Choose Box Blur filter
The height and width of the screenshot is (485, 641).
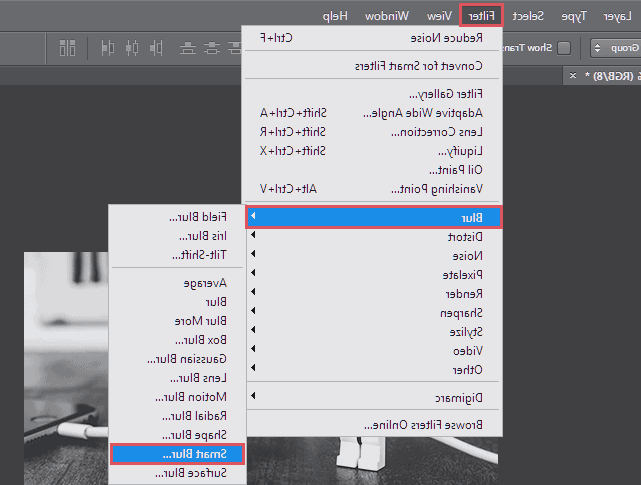pos(177,340)
